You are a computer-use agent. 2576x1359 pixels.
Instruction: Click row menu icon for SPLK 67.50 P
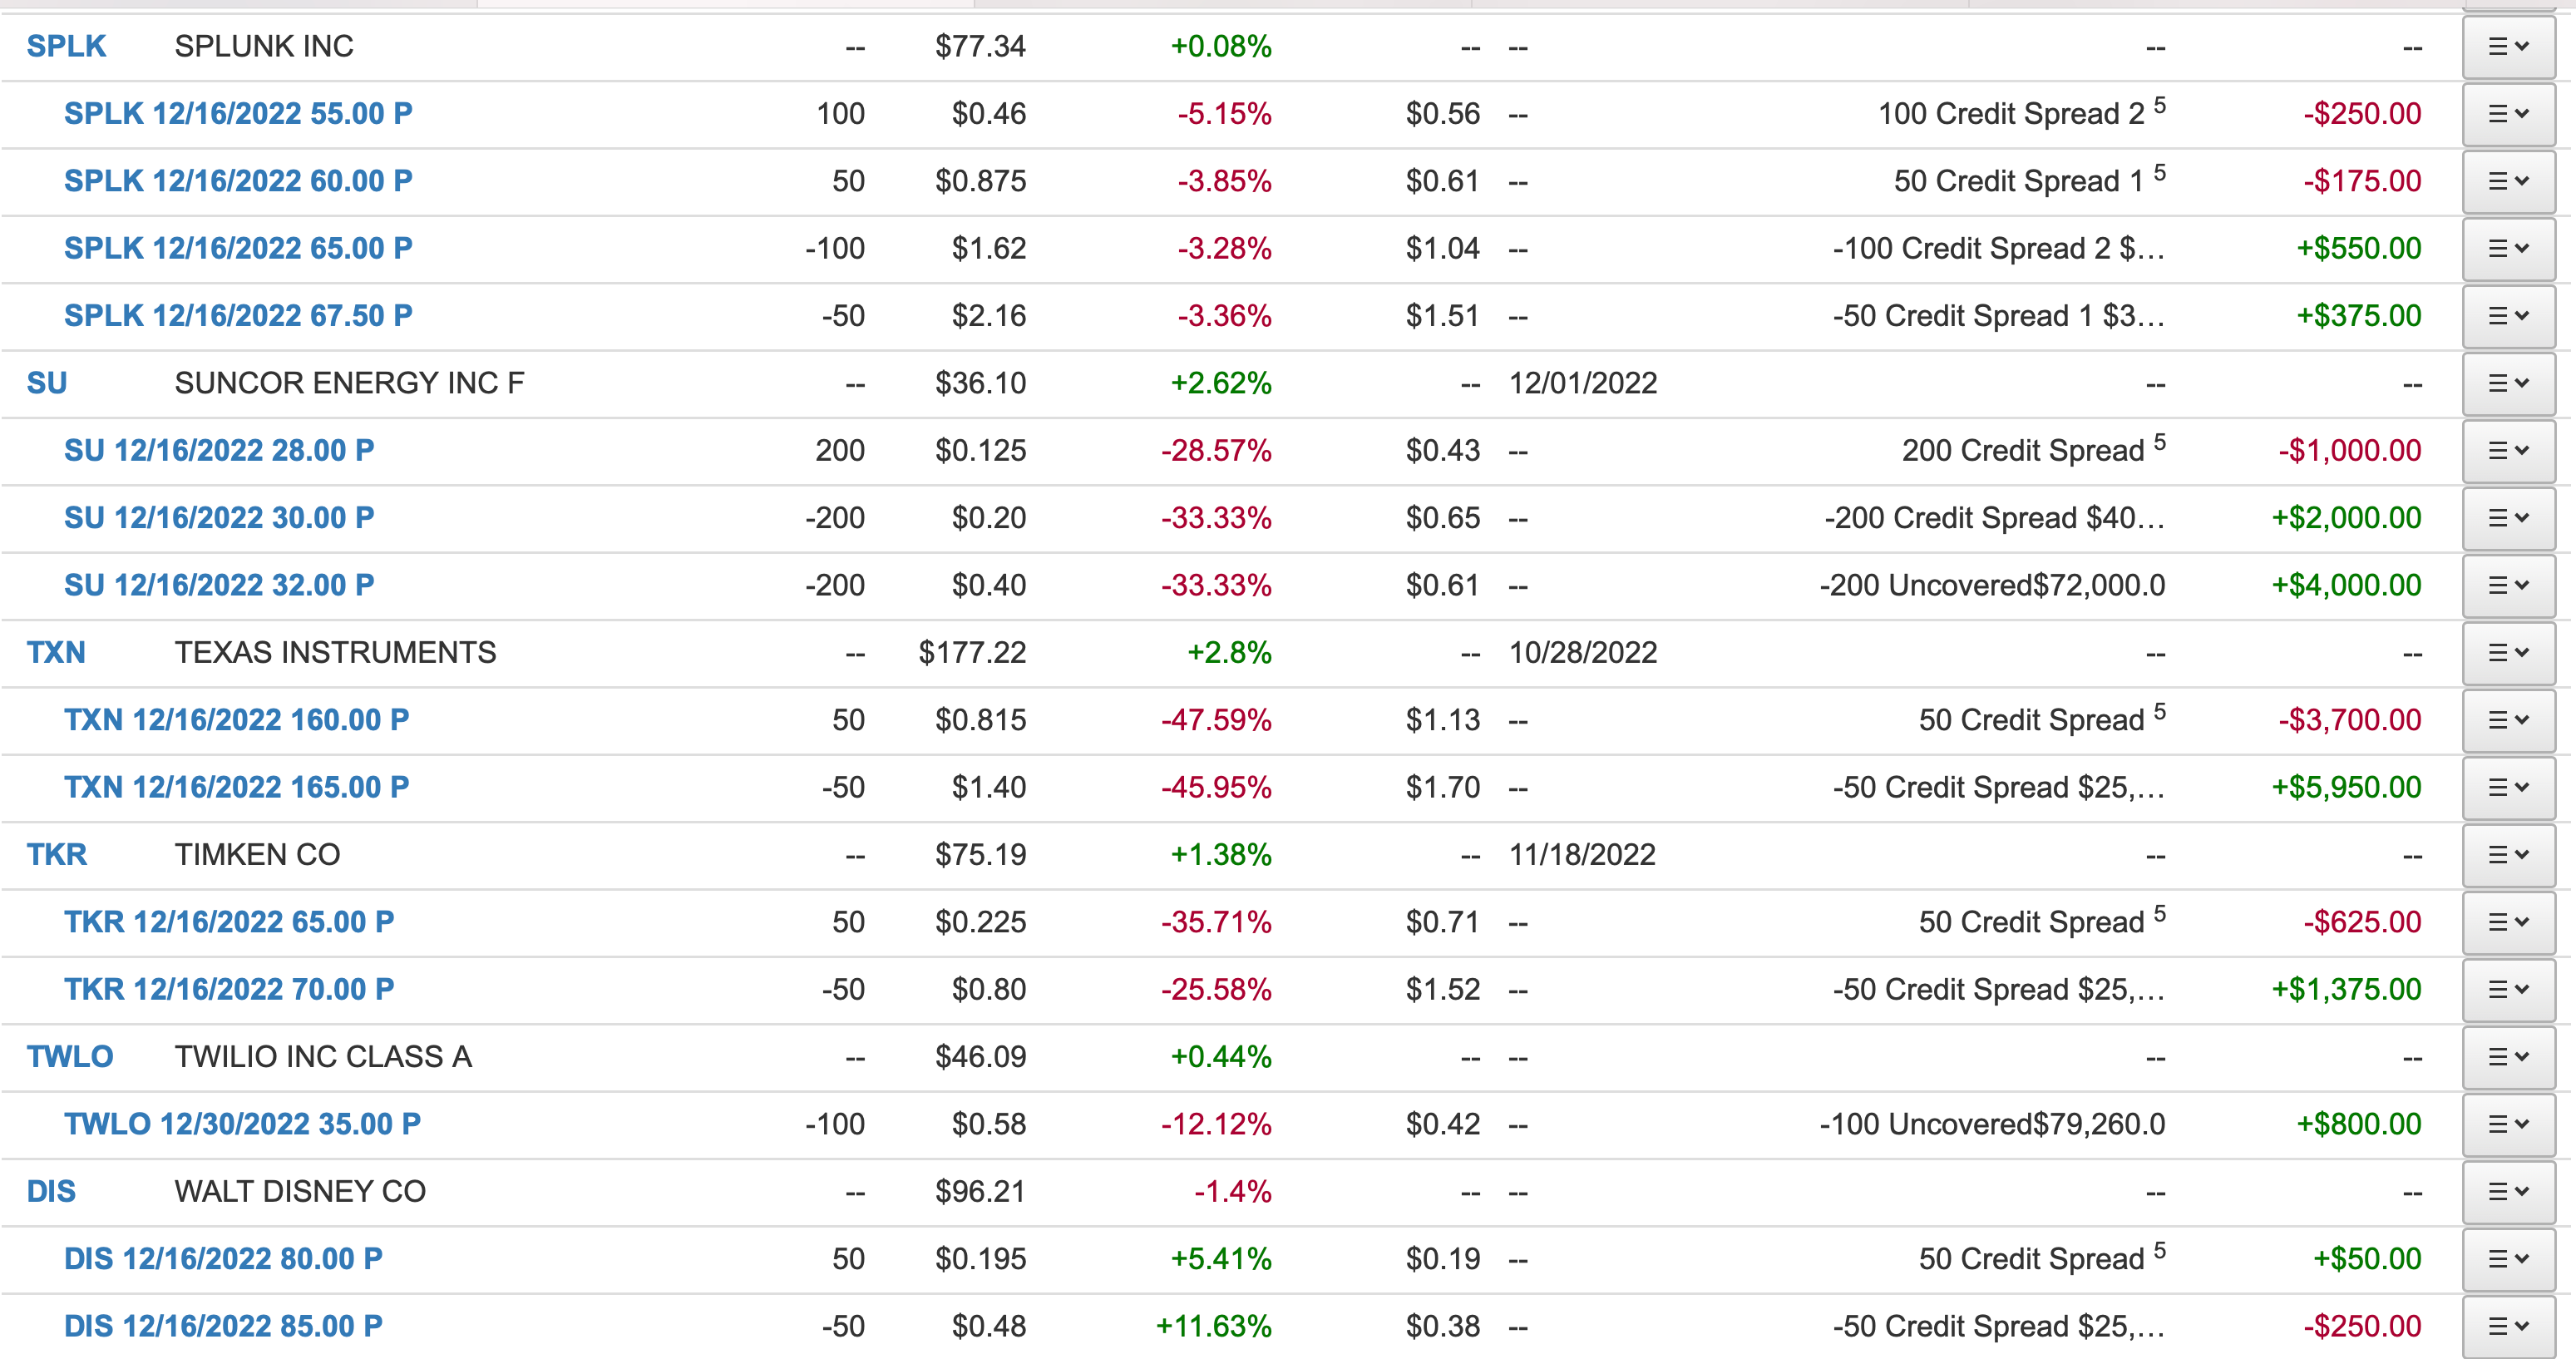(x=2508, y=316)
